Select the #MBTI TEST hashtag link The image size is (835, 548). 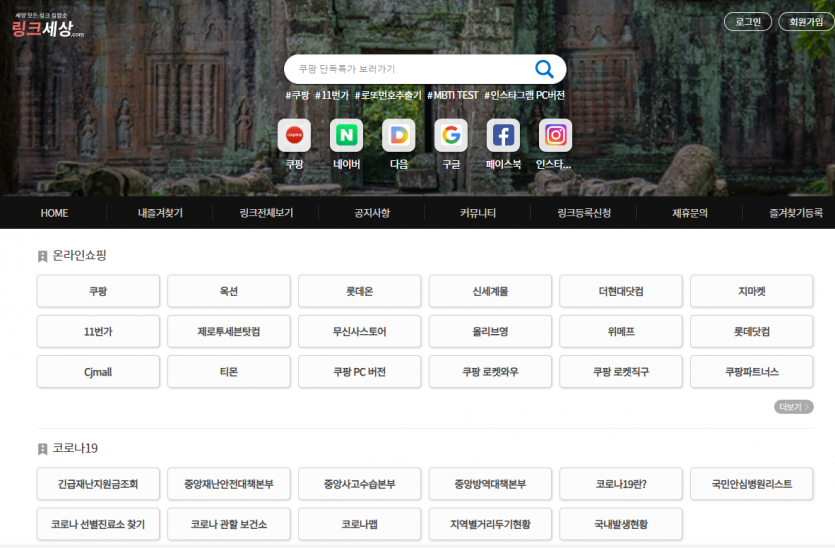(x=453, y=95)
